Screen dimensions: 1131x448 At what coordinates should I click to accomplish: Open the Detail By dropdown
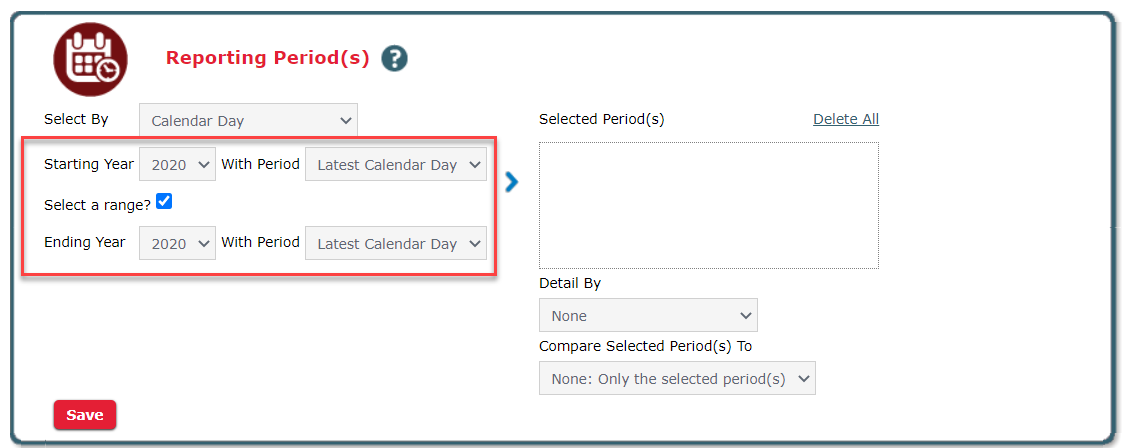click(x=648, y=315)
